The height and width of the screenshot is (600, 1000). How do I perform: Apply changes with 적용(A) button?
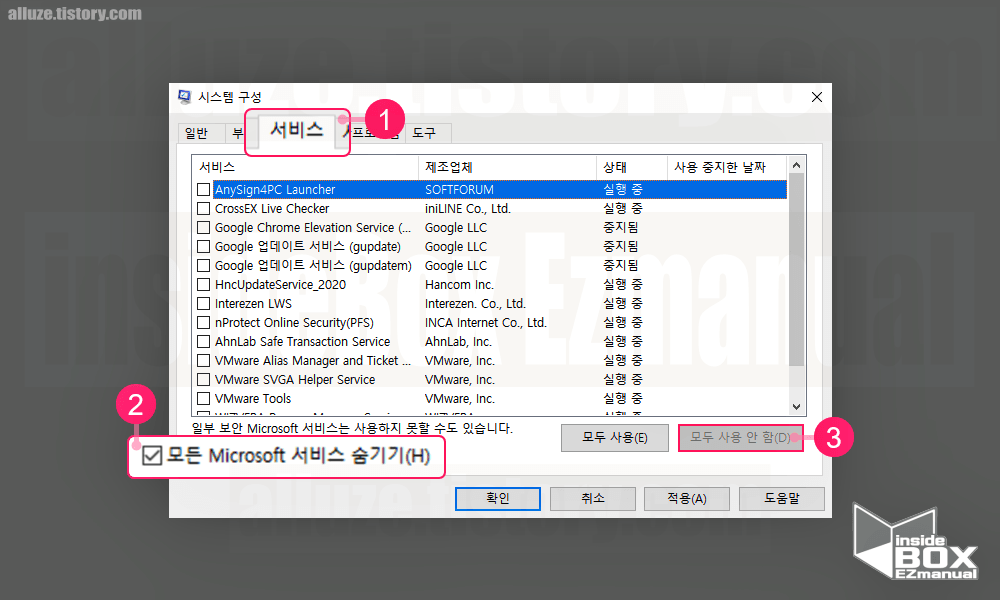pos(687,499)
